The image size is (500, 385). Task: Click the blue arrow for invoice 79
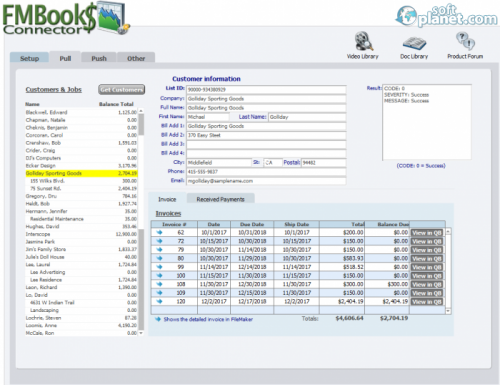(x=159, y=249)
